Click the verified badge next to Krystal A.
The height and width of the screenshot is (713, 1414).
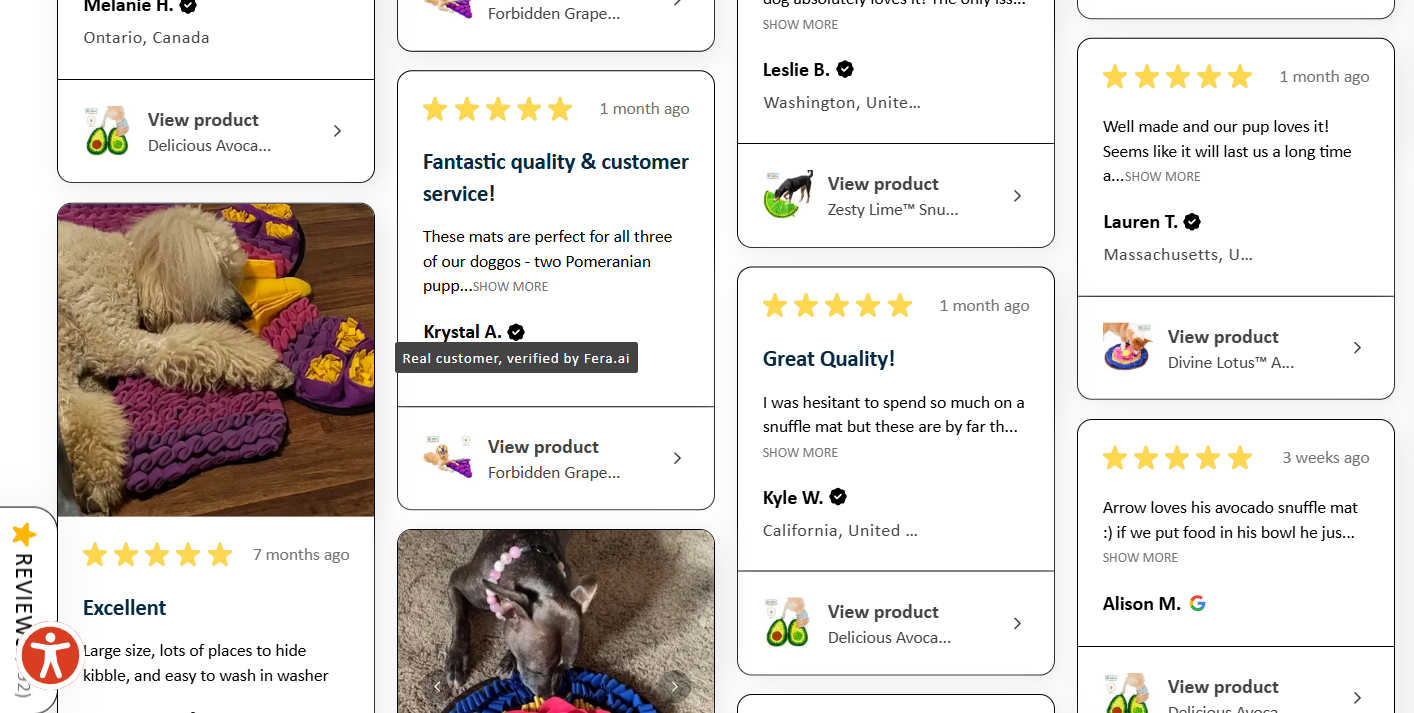[515, 331]
